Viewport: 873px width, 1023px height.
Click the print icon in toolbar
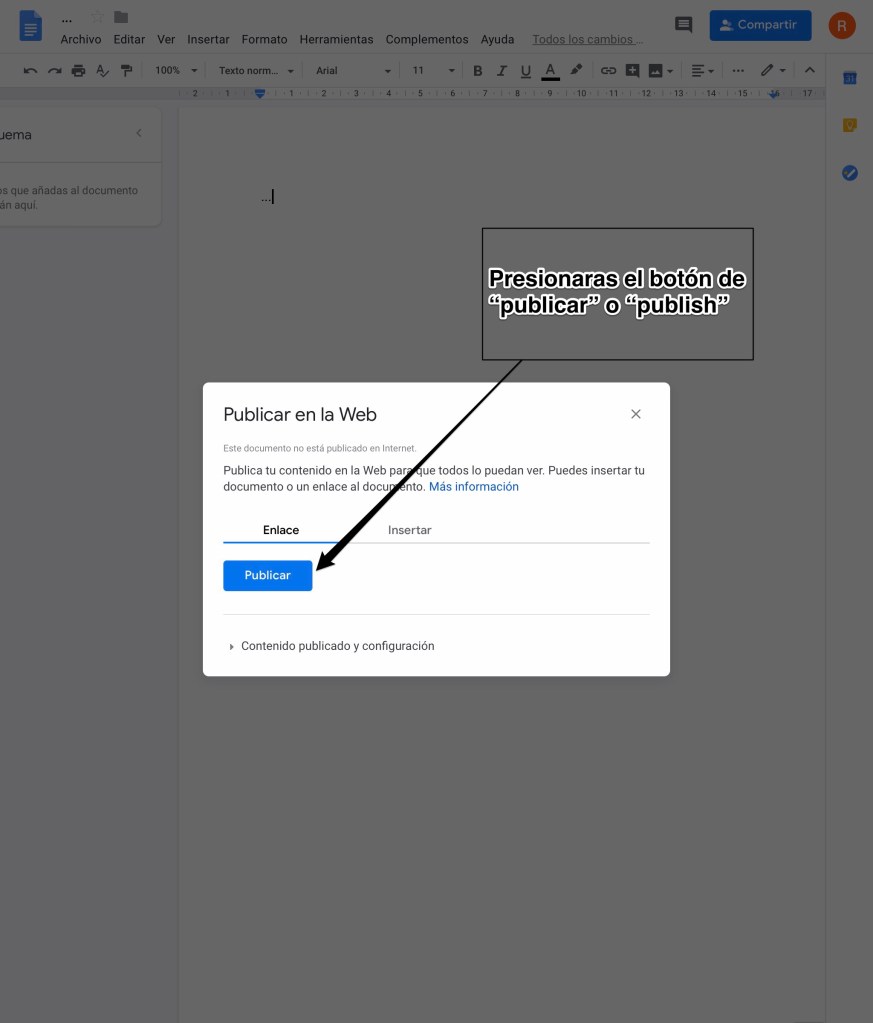tap(78, 71)
